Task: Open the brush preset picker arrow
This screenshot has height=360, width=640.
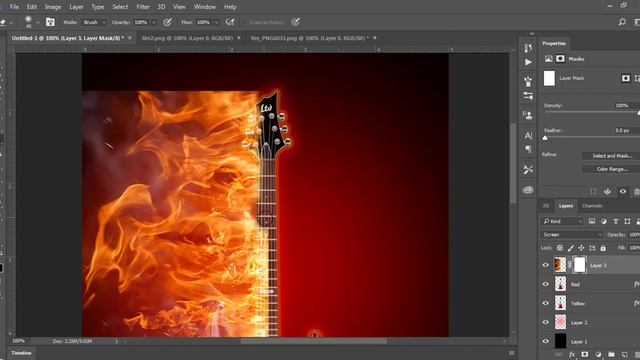Action: [x=37, y=22]
